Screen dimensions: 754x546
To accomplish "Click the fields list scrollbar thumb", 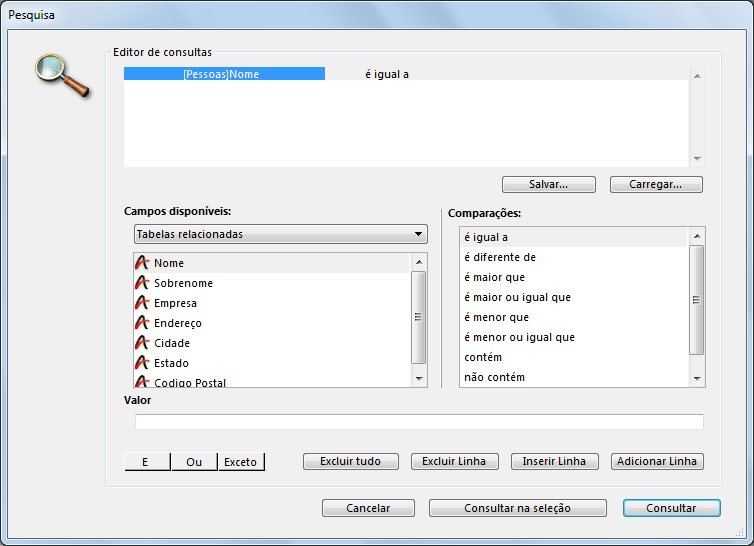I will click(x=419, y=317).
